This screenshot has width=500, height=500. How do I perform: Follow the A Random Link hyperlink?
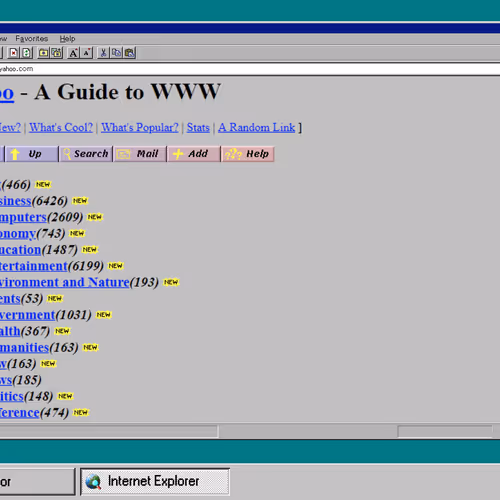coord(257,127)
